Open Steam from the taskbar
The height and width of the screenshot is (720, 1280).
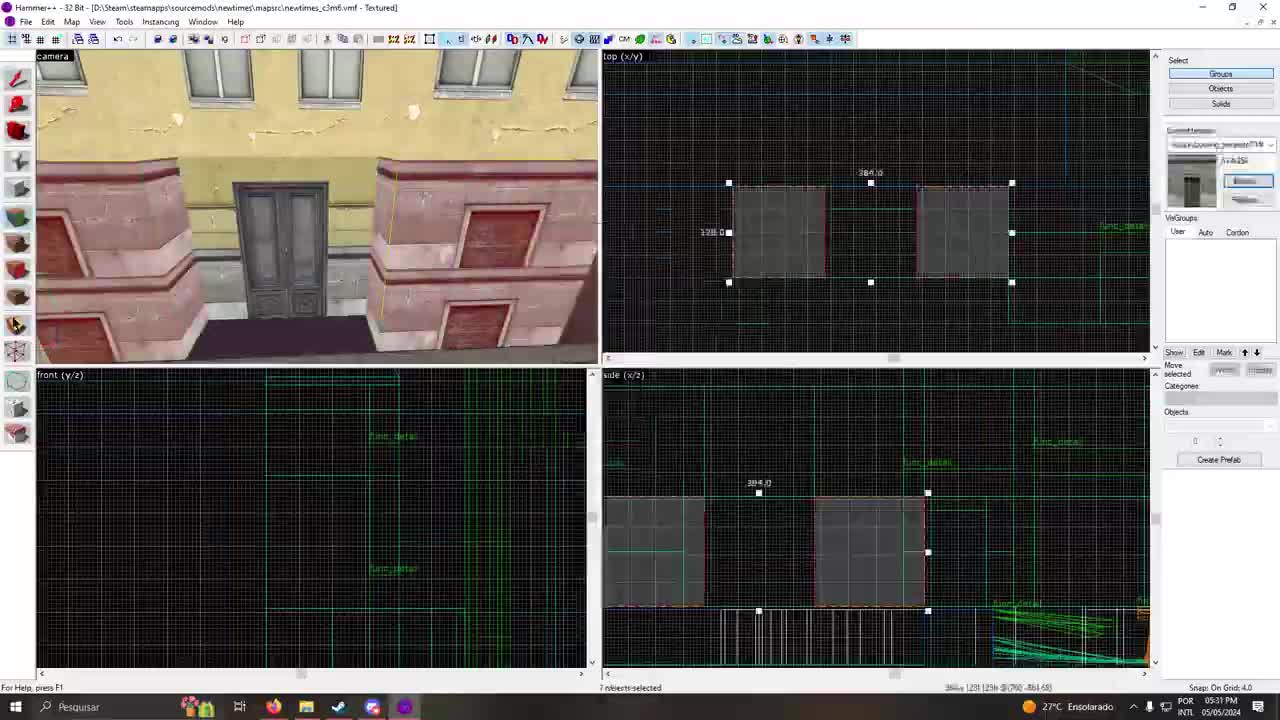coord(339,707)
